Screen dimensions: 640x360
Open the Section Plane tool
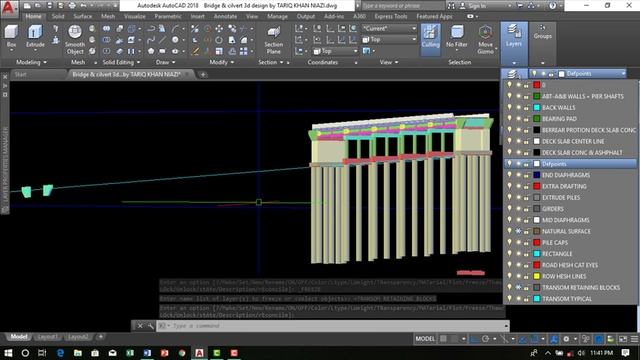pos(273,40)
